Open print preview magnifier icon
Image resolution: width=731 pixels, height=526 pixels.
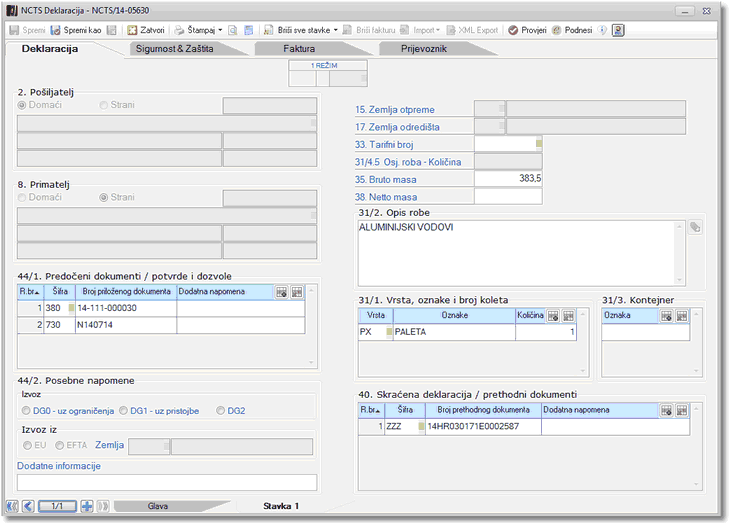tap(233, 30)
